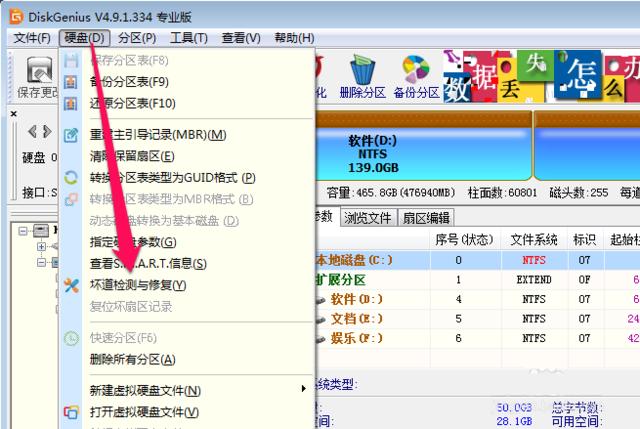Choose 重建主引导记录(MBR)(M)
Screen dimensions: 640x429
[158, 135]
